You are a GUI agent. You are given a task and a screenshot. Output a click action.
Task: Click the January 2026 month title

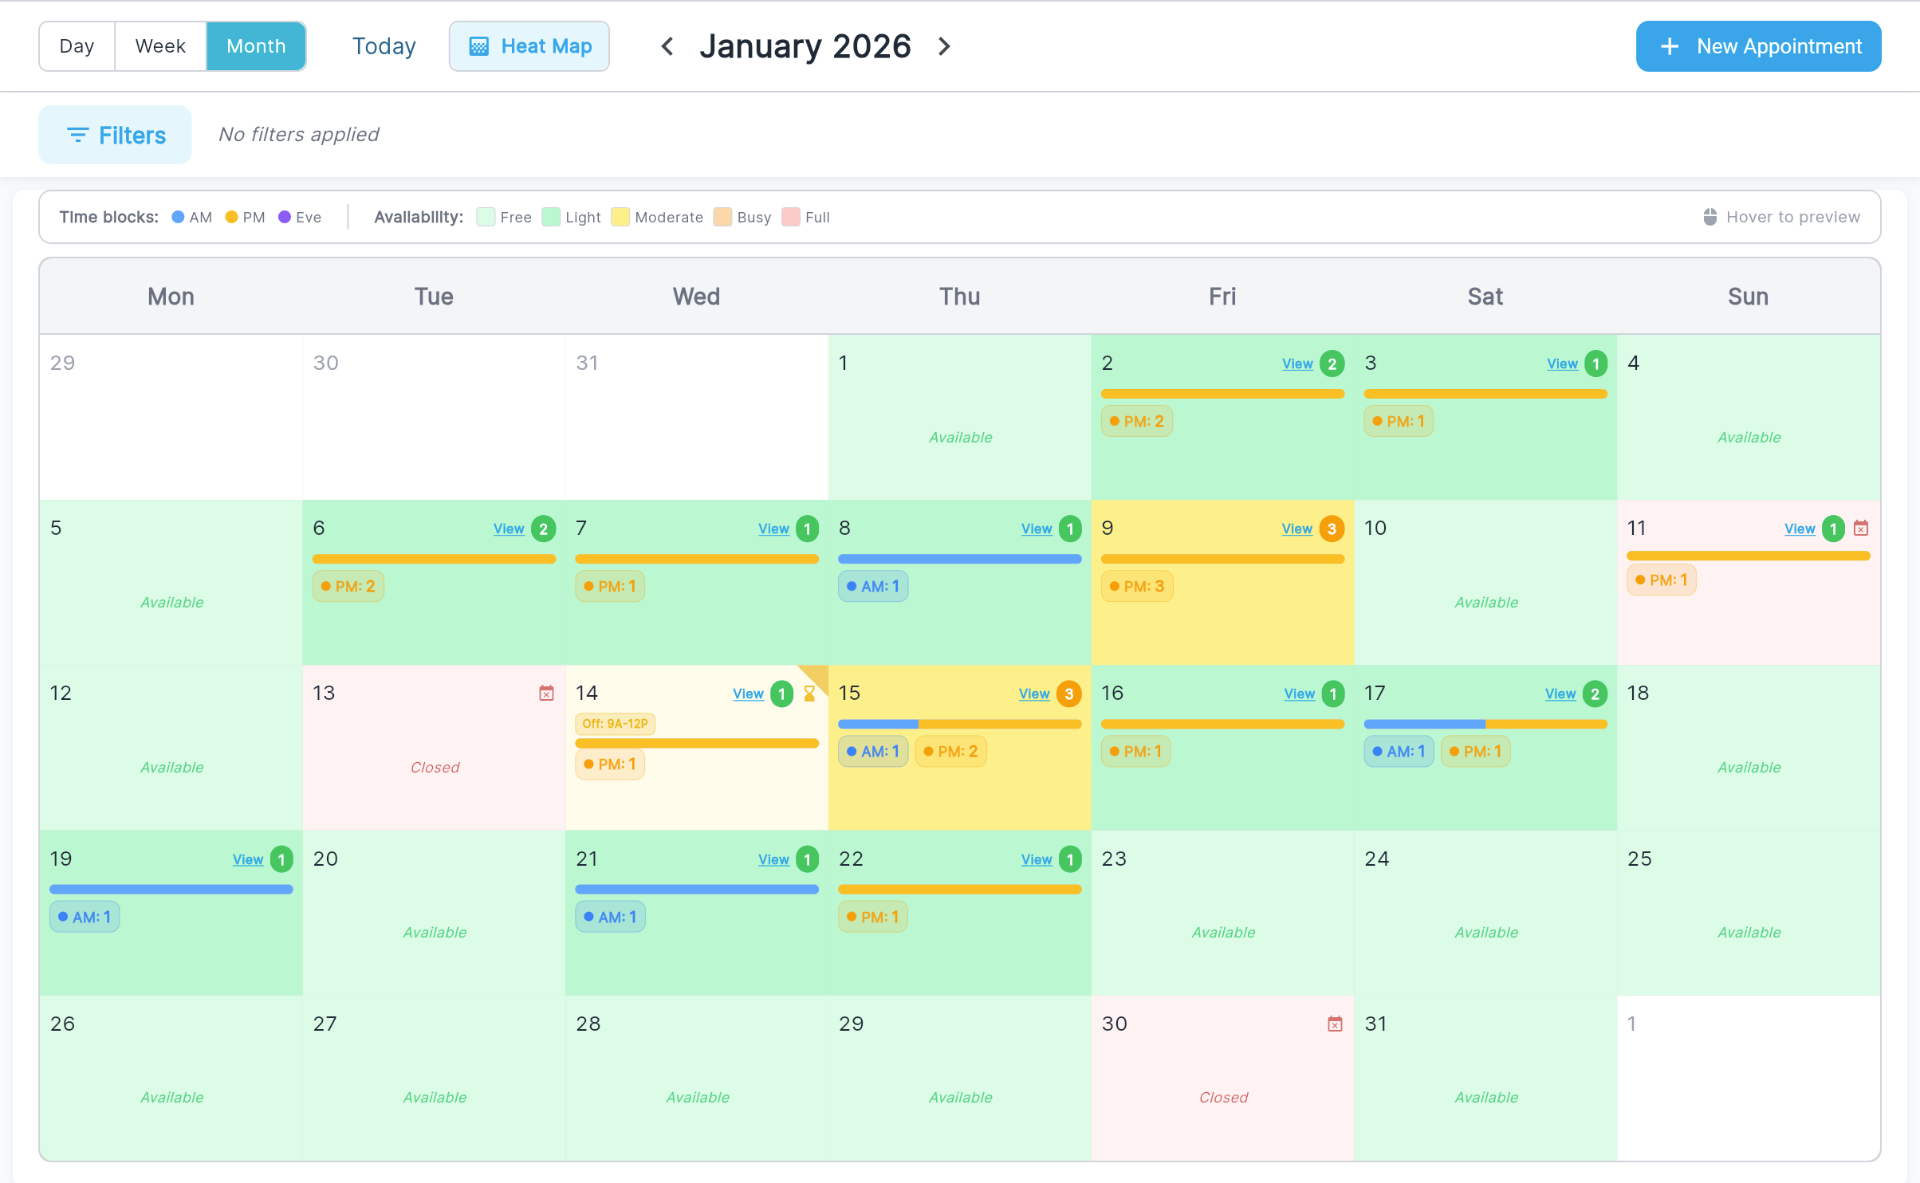click(805, 46)
